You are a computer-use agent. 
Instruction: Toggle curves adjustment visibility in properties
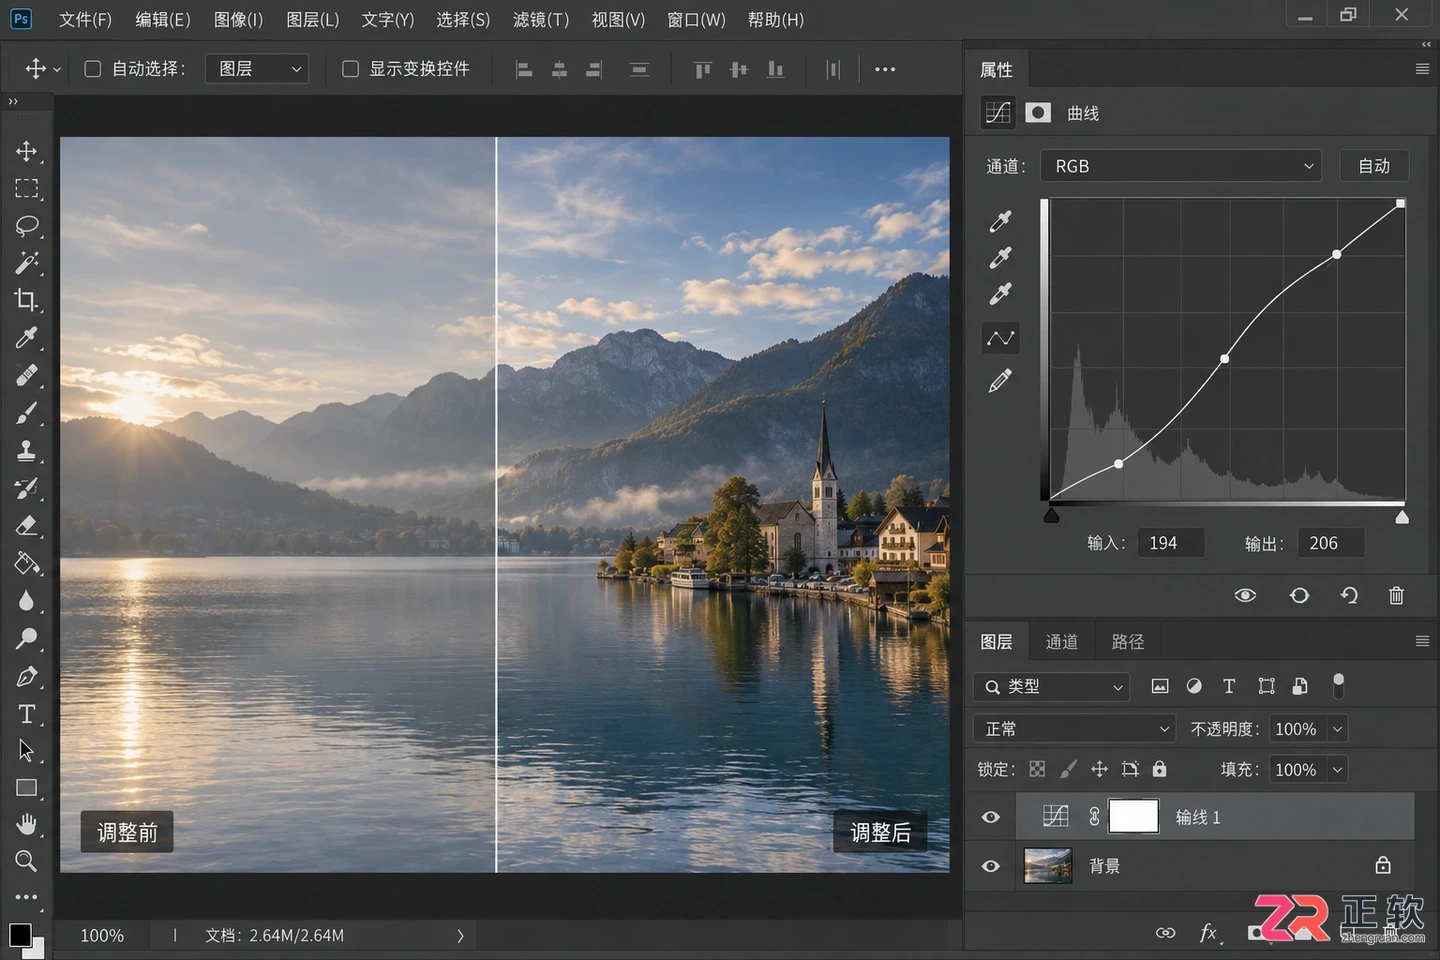tap(1245, 595)
